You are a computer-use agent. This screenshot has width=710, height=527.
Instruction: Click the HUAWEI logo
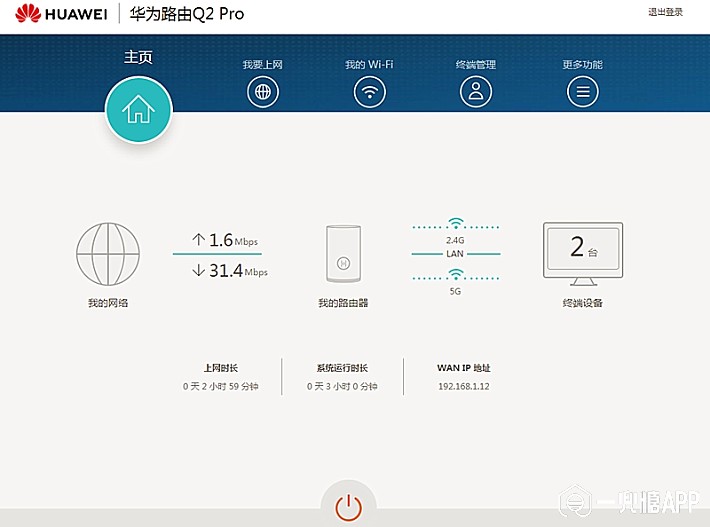tap(62, 14)
